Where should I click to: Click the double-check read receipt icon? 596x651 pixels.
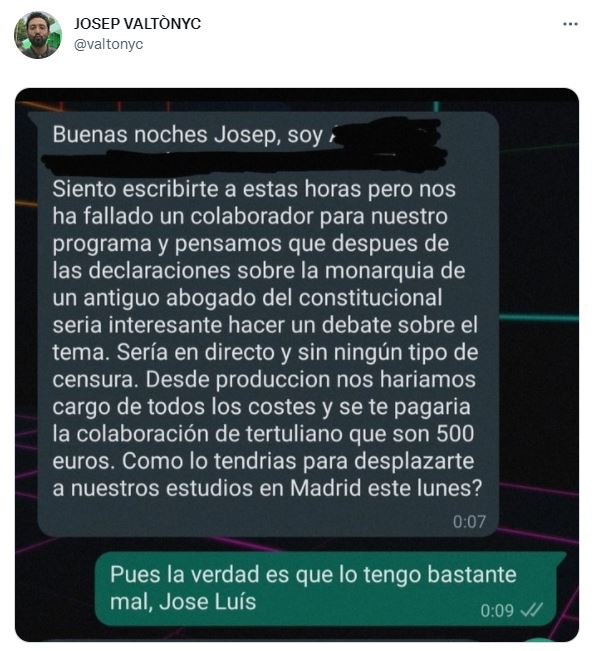[x=531, y=610]
